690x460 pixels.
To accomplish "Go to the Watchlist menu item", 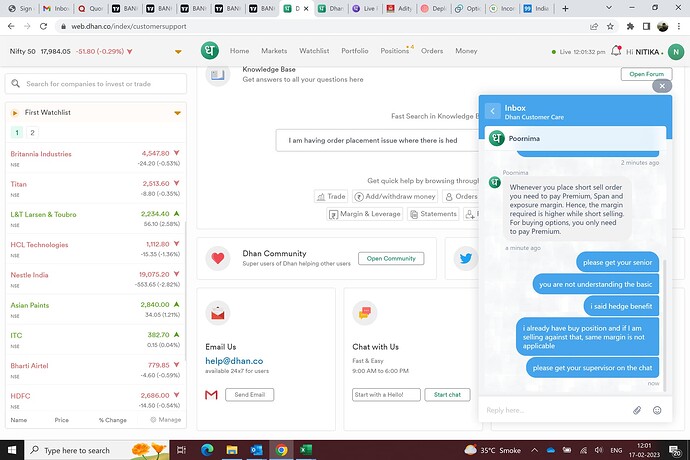I will [314, 51].
